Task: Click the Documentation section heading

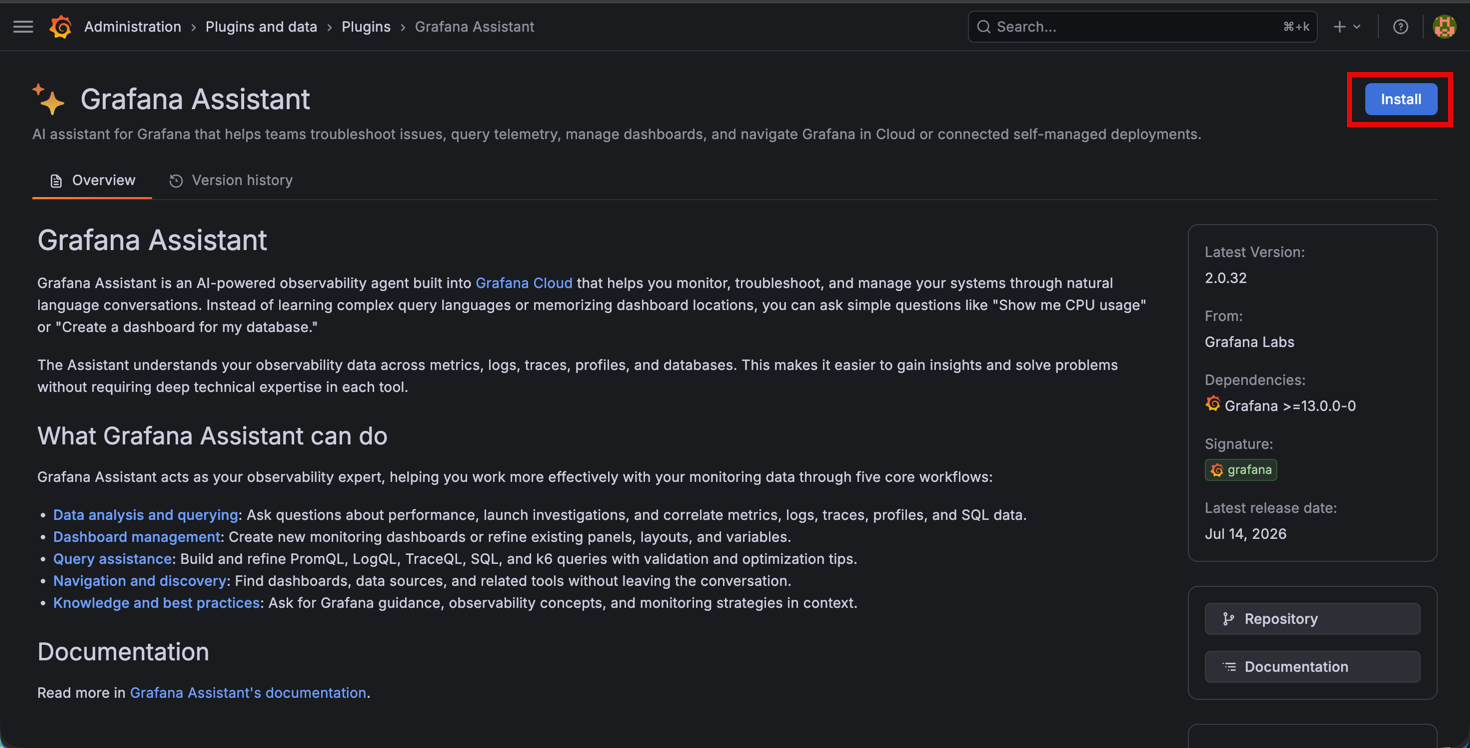Action: [123, 652]
